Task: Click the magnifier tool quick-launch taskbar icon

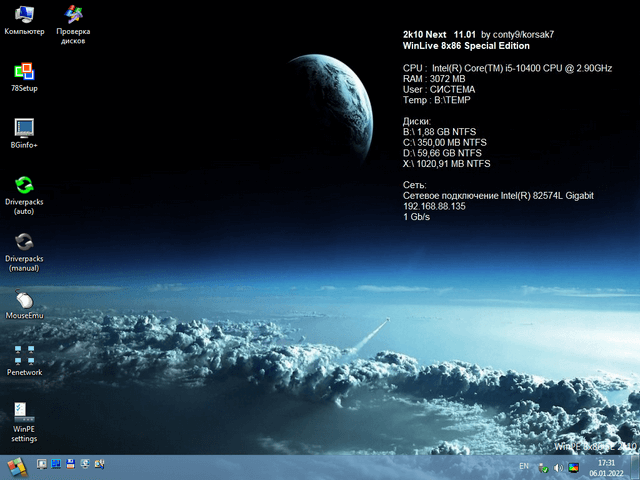Action: tap(100, 464)
